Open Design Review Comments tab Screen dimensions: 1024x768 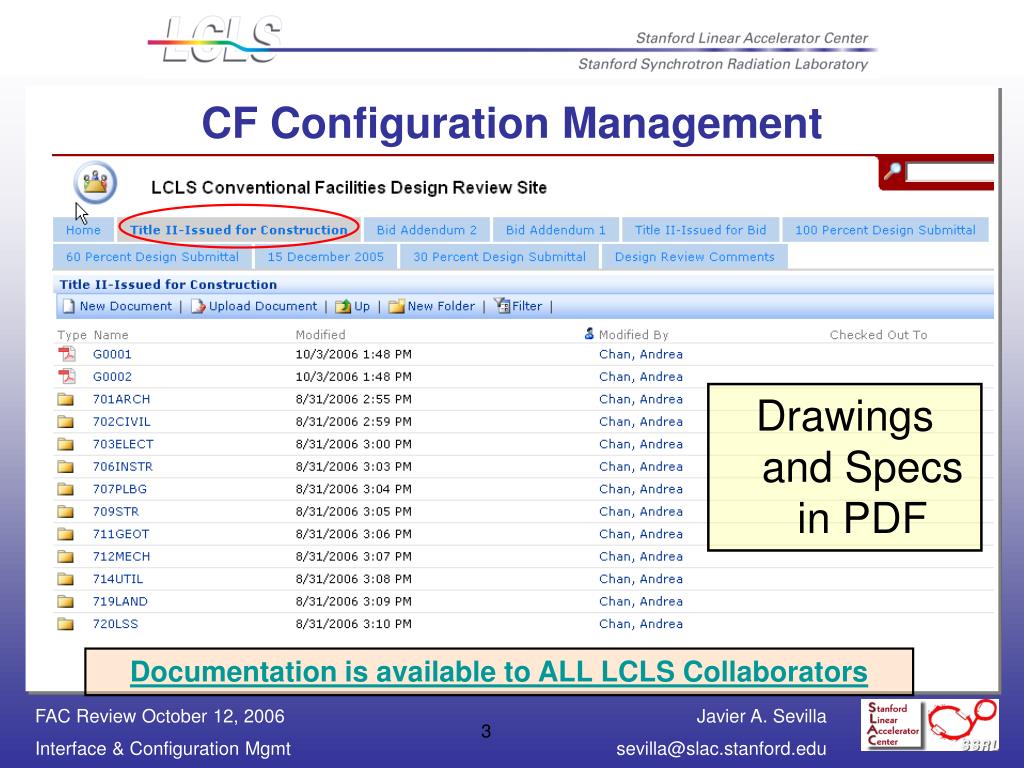tap(694, 257)
